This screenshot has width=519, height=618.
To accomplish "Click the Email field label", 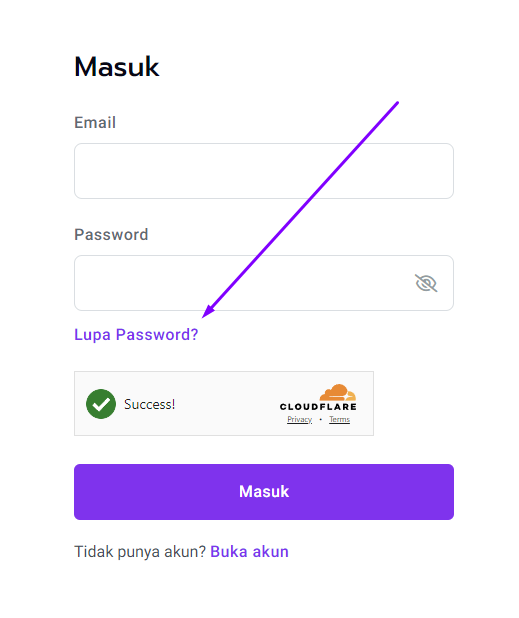I will pyautogui.click(x=95, y=123).
